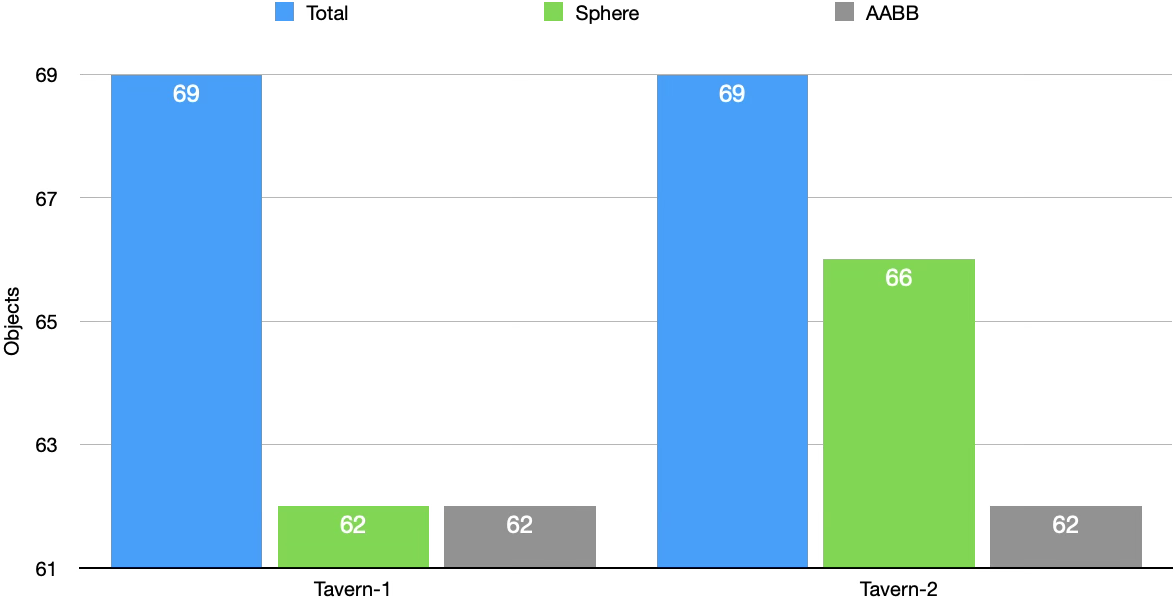Click the 65 value on the y-axis
The image size is (1174, 600).
tap(47, 322)
